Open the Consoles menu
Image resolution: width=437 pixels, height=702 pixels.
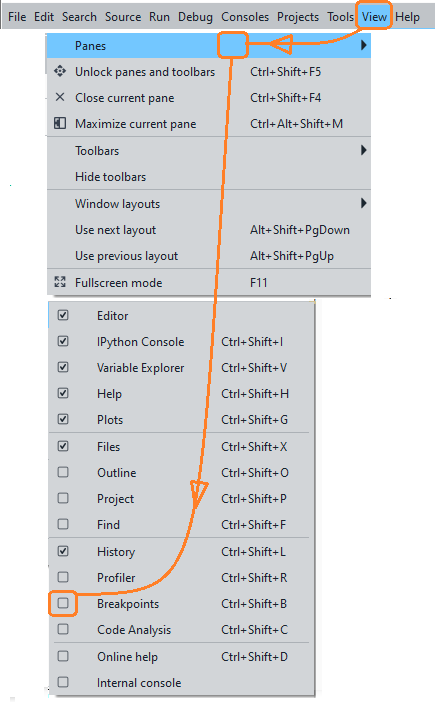click(245, 17)
